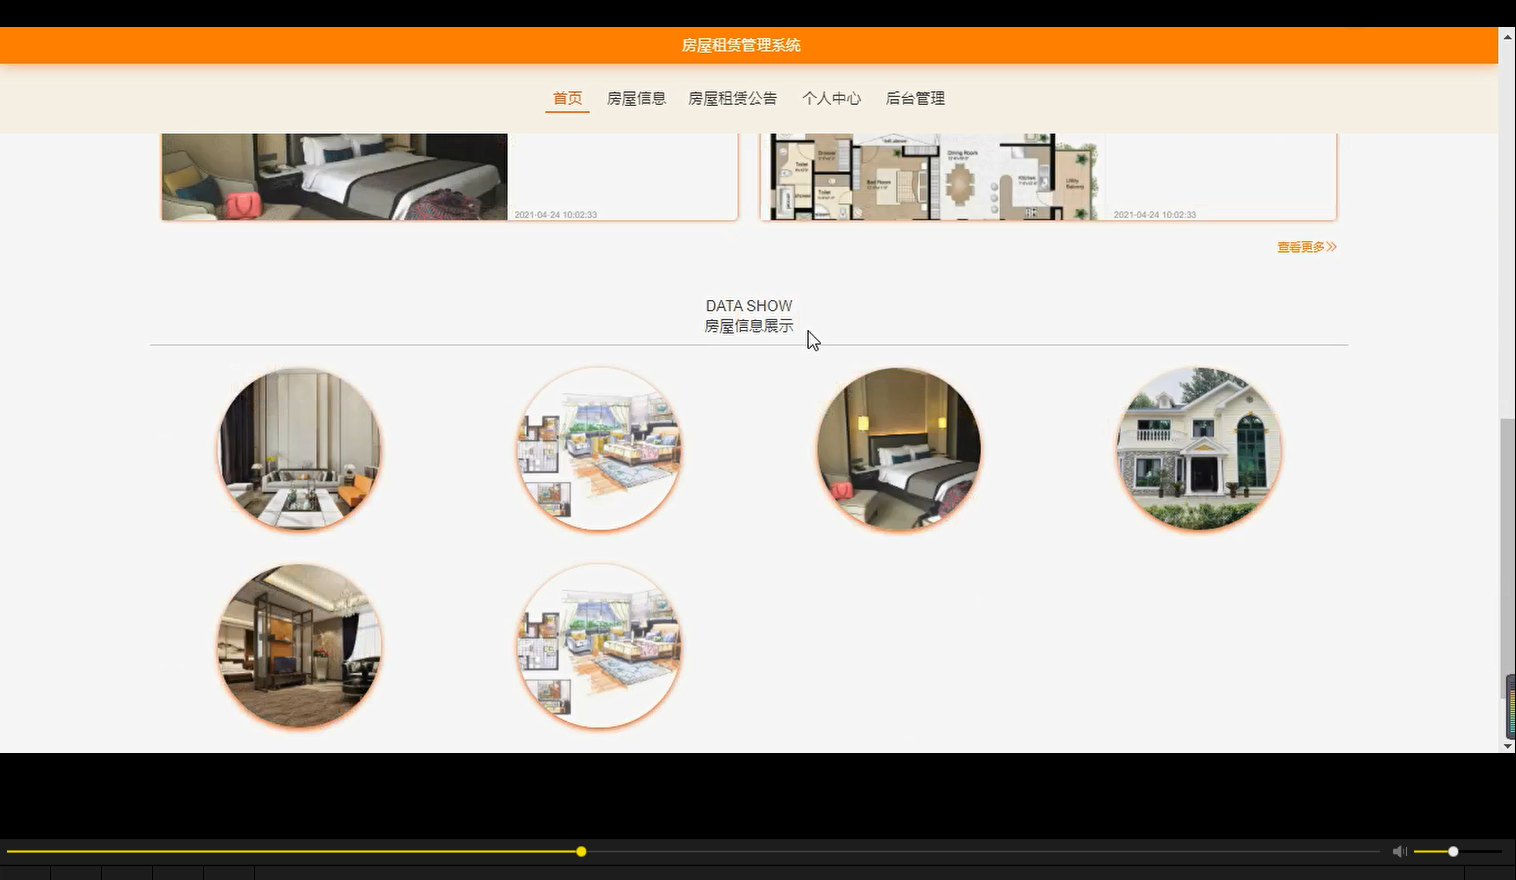Mute the video with the speaker icon
This screenshot has height=880, width=1516.
coord(1398,851)
